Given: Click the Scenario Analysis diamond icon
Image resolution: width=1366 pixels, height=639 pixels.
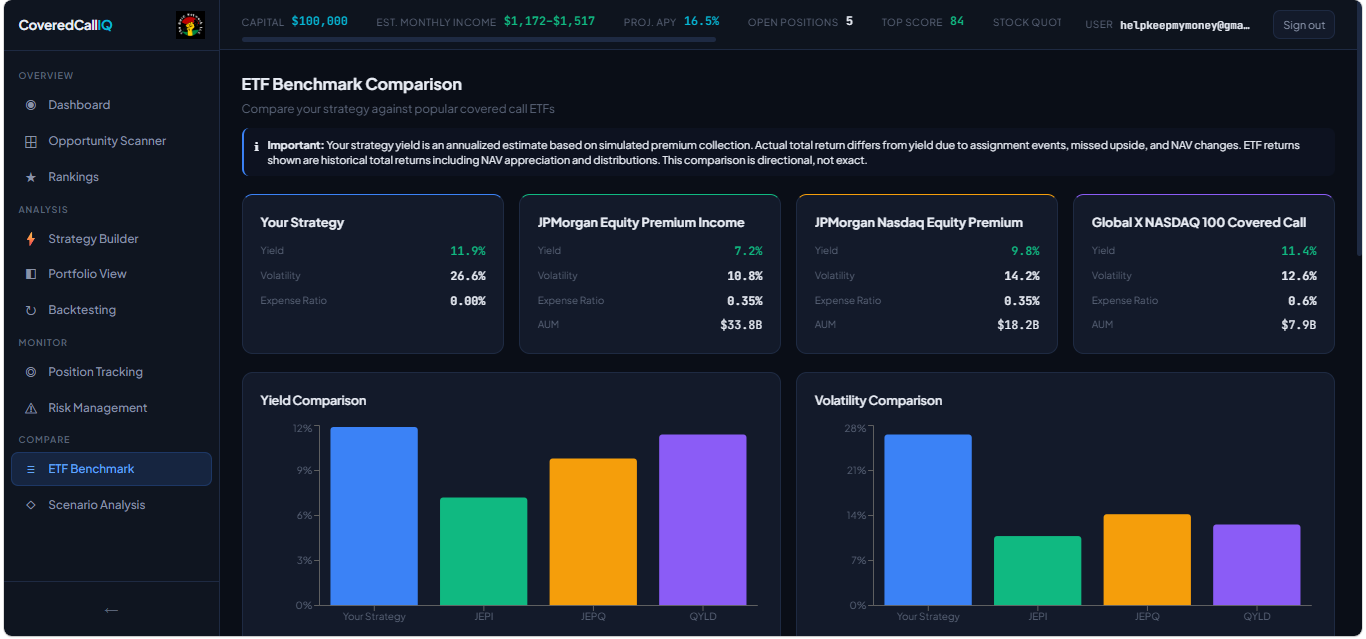Looking at the screenshot, I should point(31,505).
